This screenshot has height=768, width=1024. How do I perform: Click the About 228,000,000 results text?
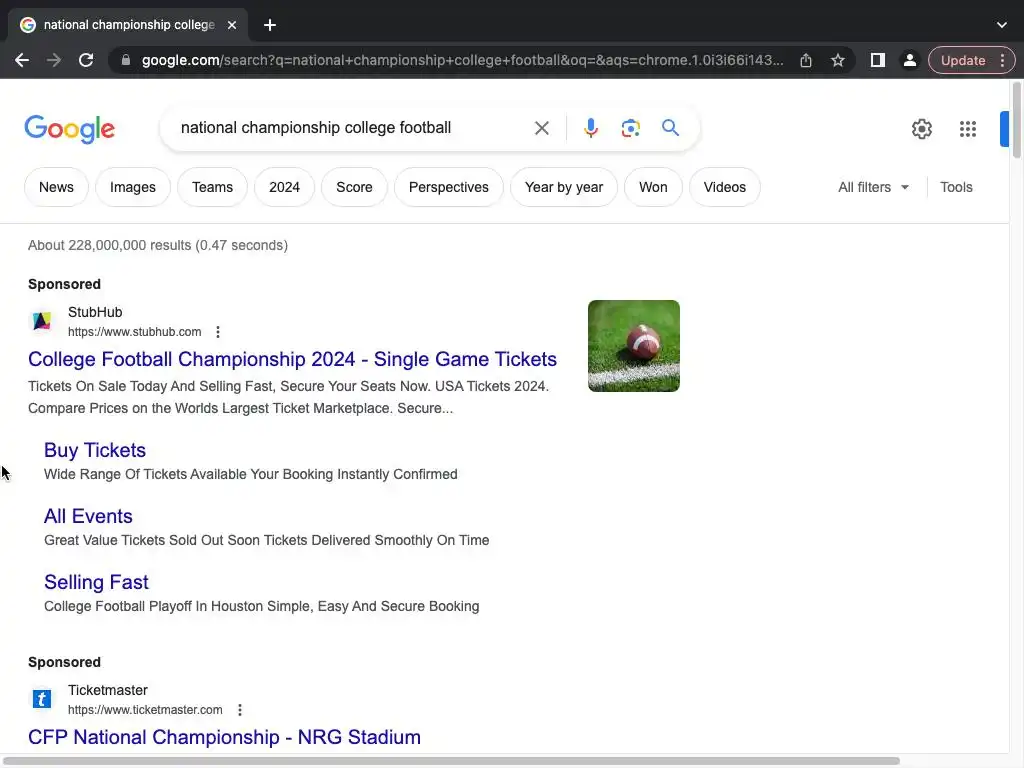tap(157, 246)
